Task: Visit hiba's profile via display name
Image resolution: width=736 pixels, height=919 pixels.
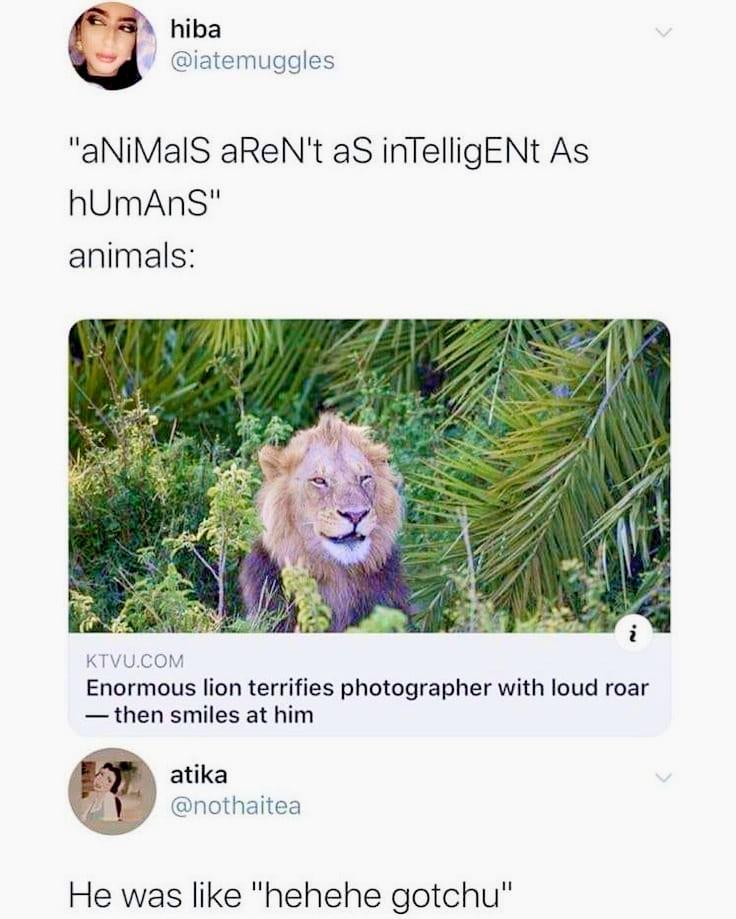Action: pyautogui.click(x=195, y=31)
